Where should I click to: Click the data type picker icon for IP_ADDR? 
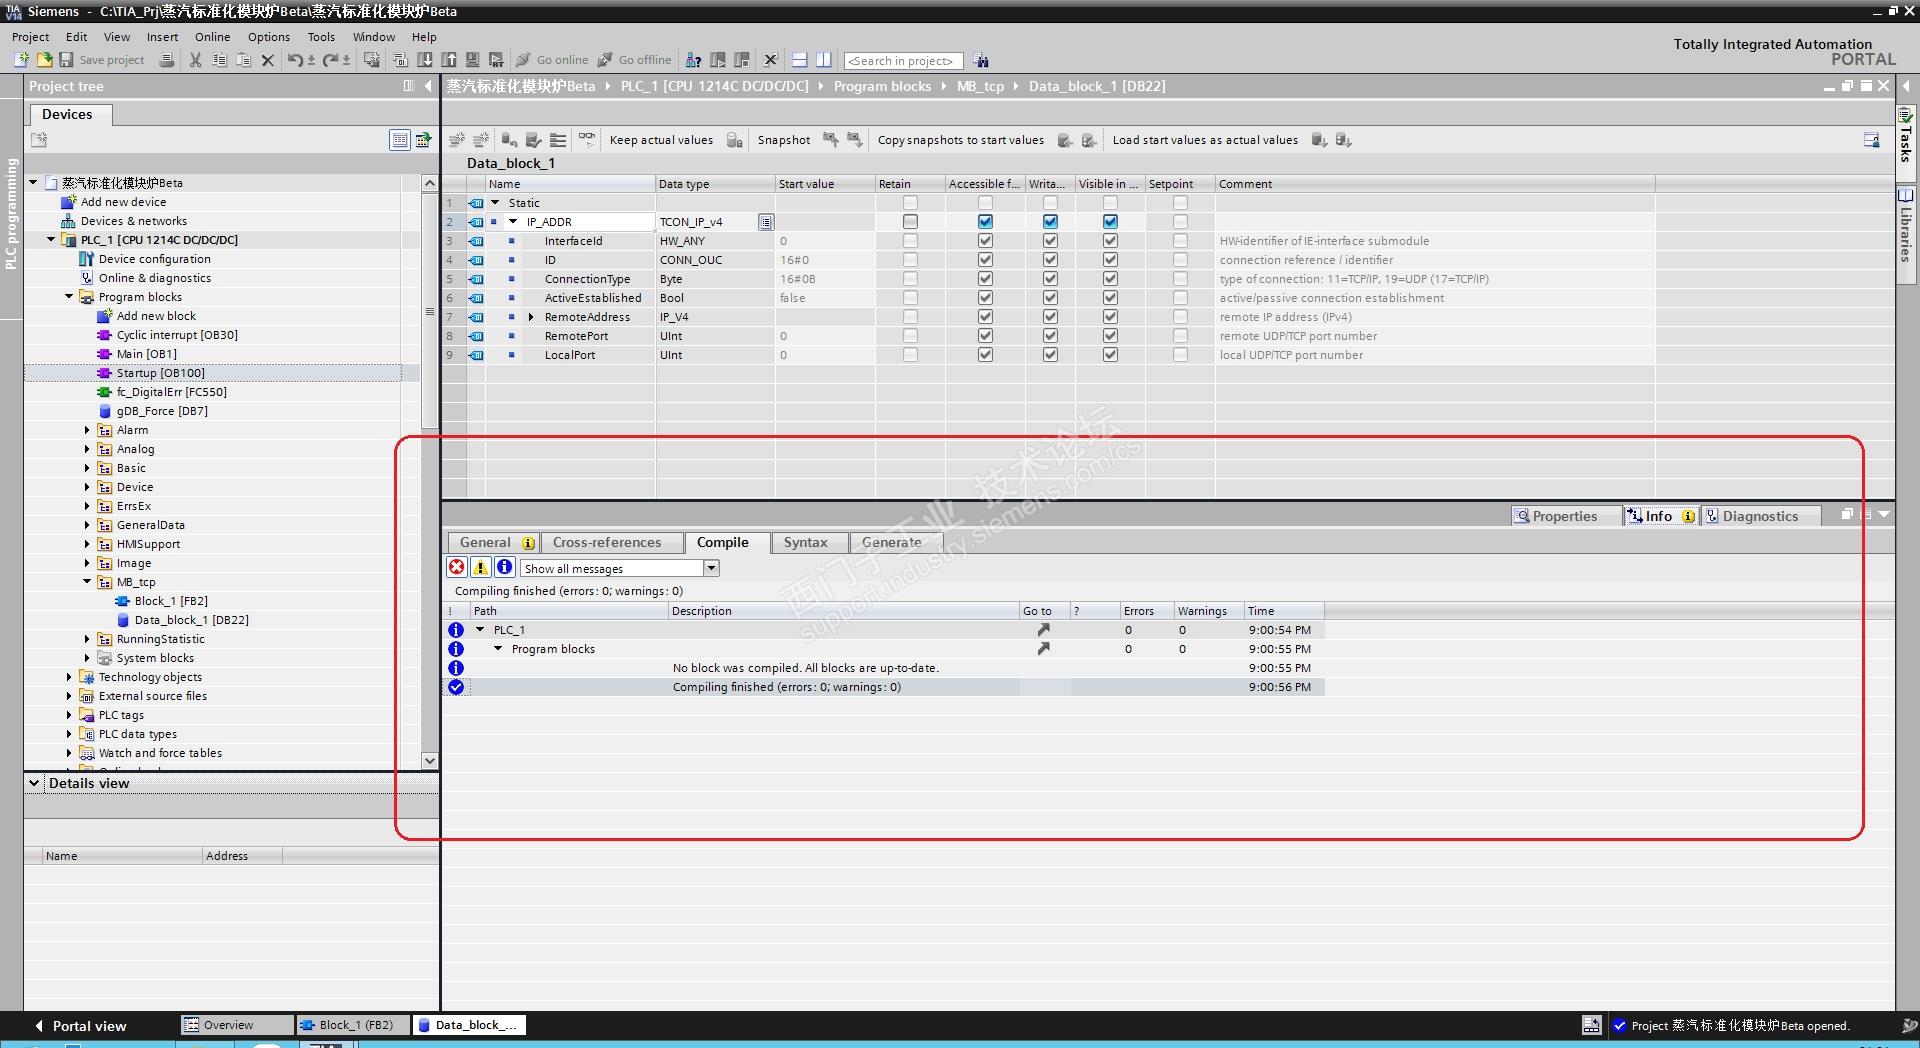765,222
